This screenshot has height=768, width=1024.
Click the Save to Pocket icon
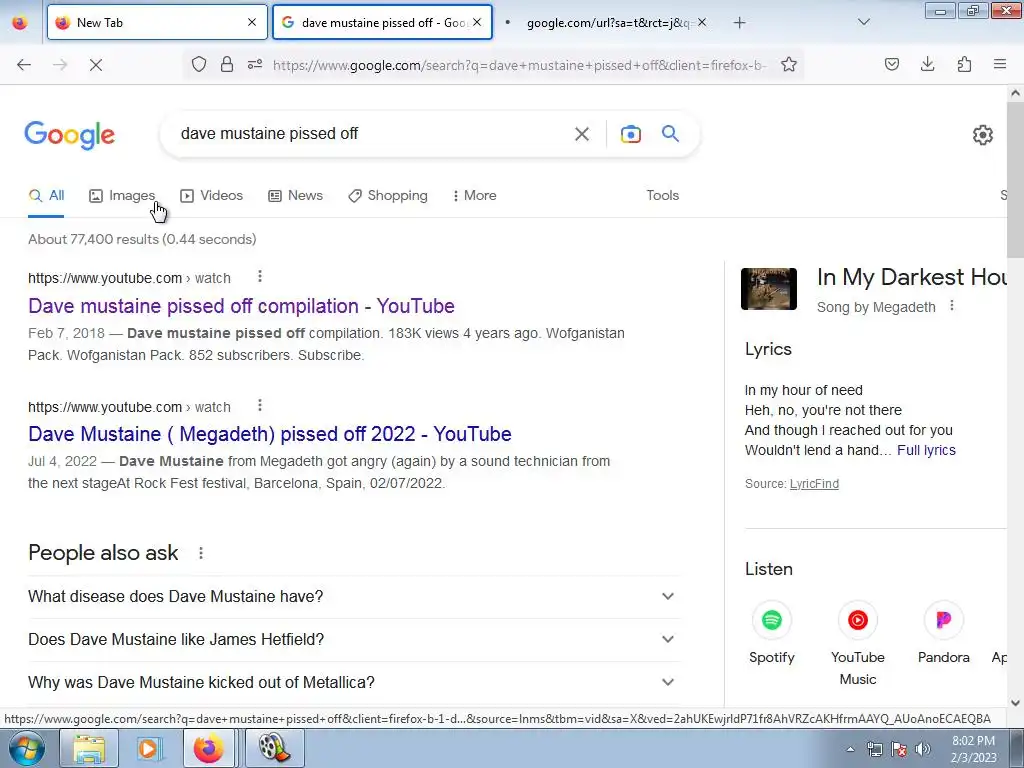(892, 64)
